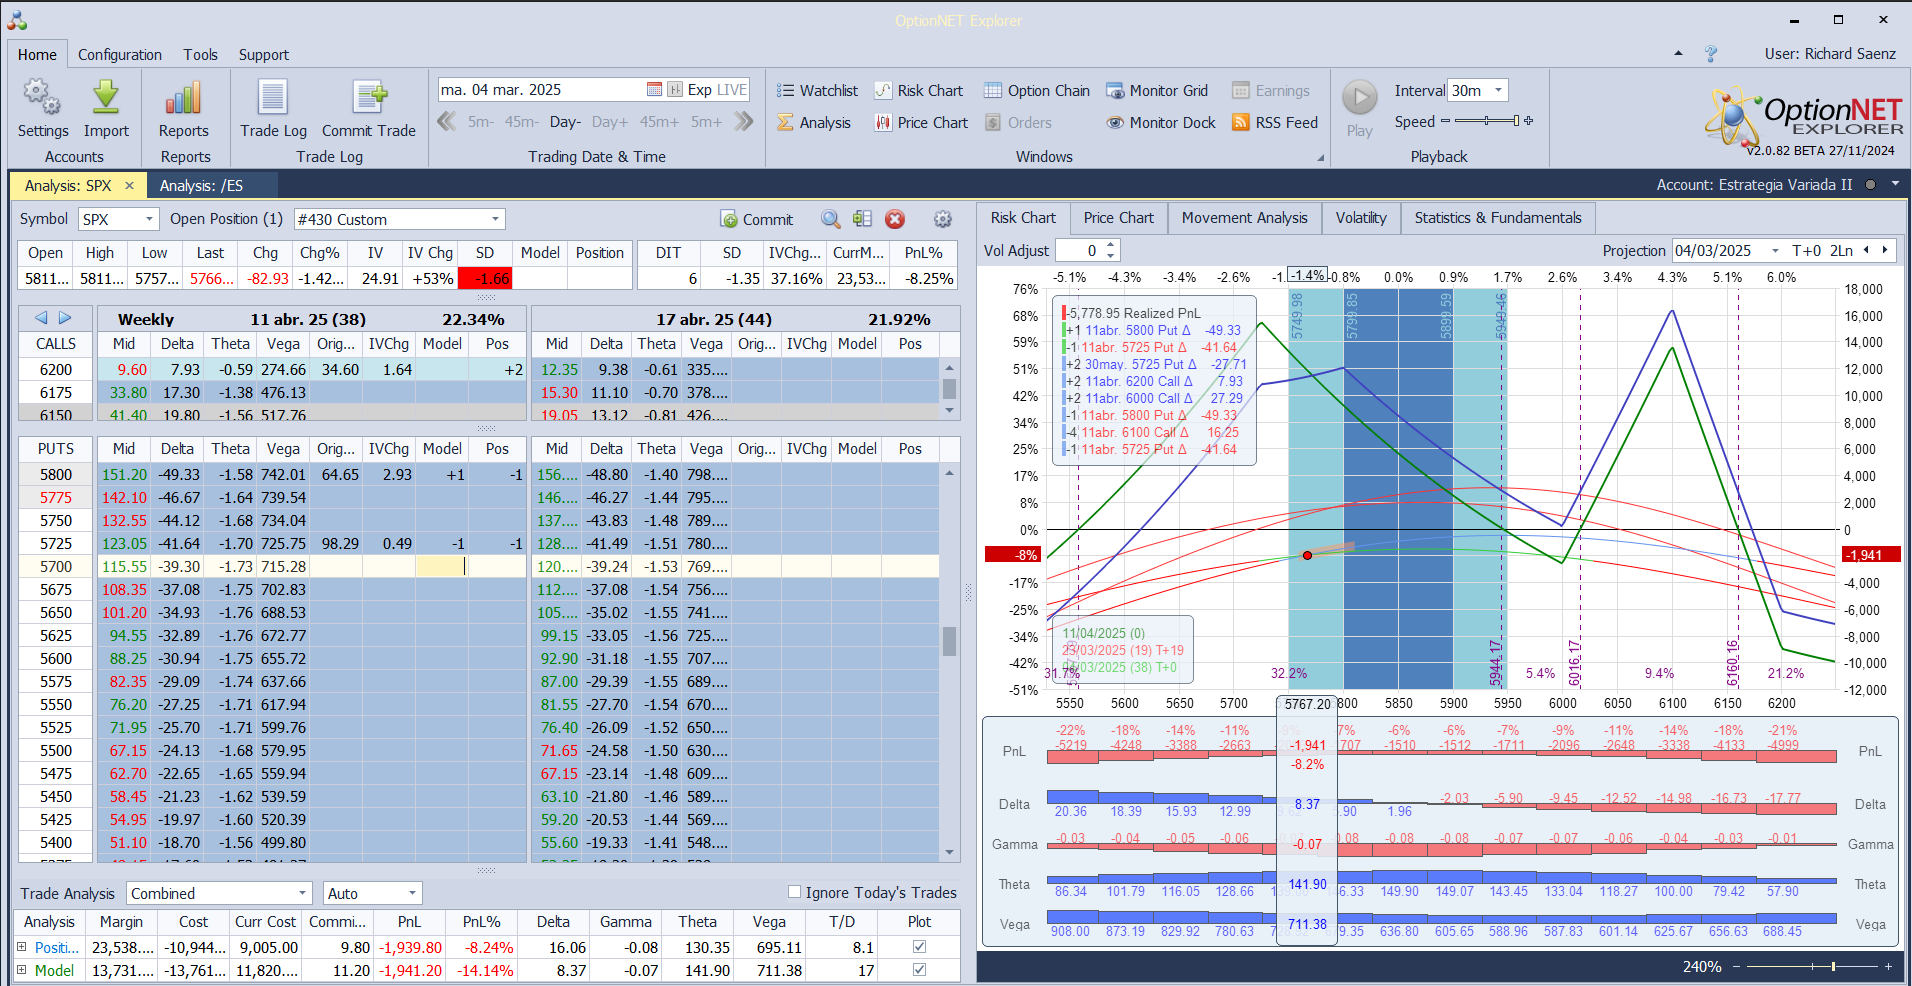Open Statistics & Fundamentals tab
The image size is (1912, 986).
pyautogui.click(x=1498, y=218)
